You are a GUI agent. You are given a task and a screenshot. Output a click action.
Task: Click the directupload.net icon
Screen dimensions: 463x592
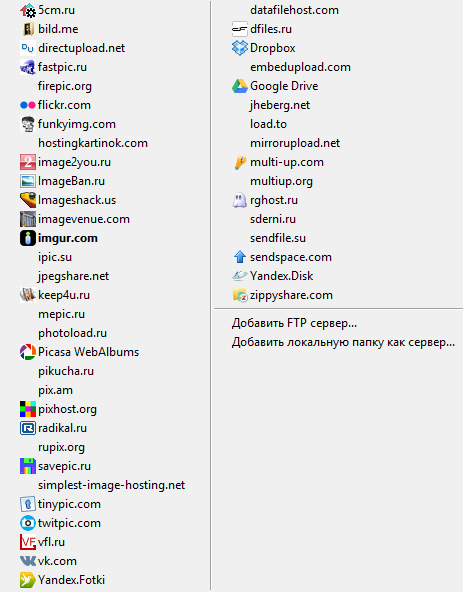click(x=28, y=48)
